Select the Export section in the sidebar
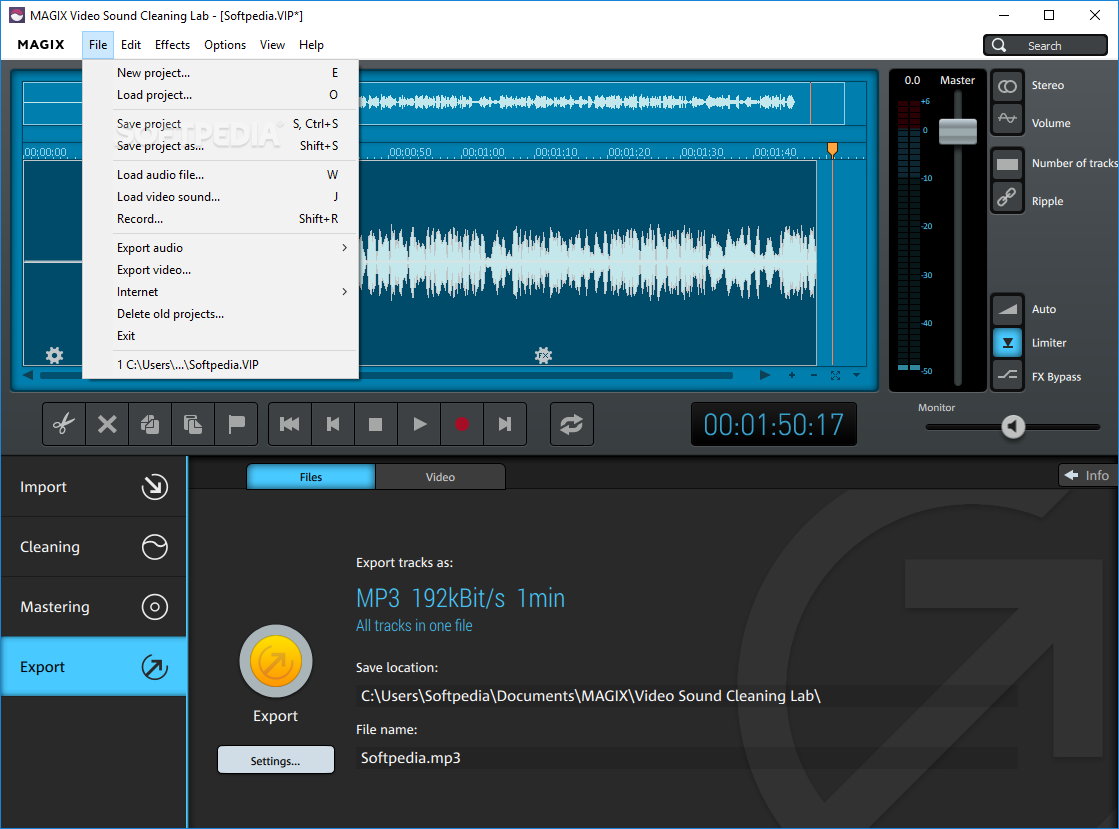This screenshot has height=829, width=1119. (93, 667)
